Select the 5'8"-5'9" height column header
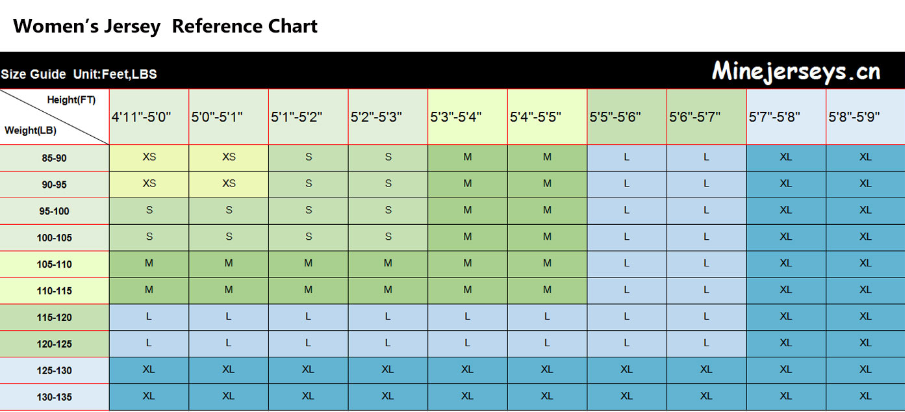The width and height of the screenshot is (905, 412). click(866, 117)
